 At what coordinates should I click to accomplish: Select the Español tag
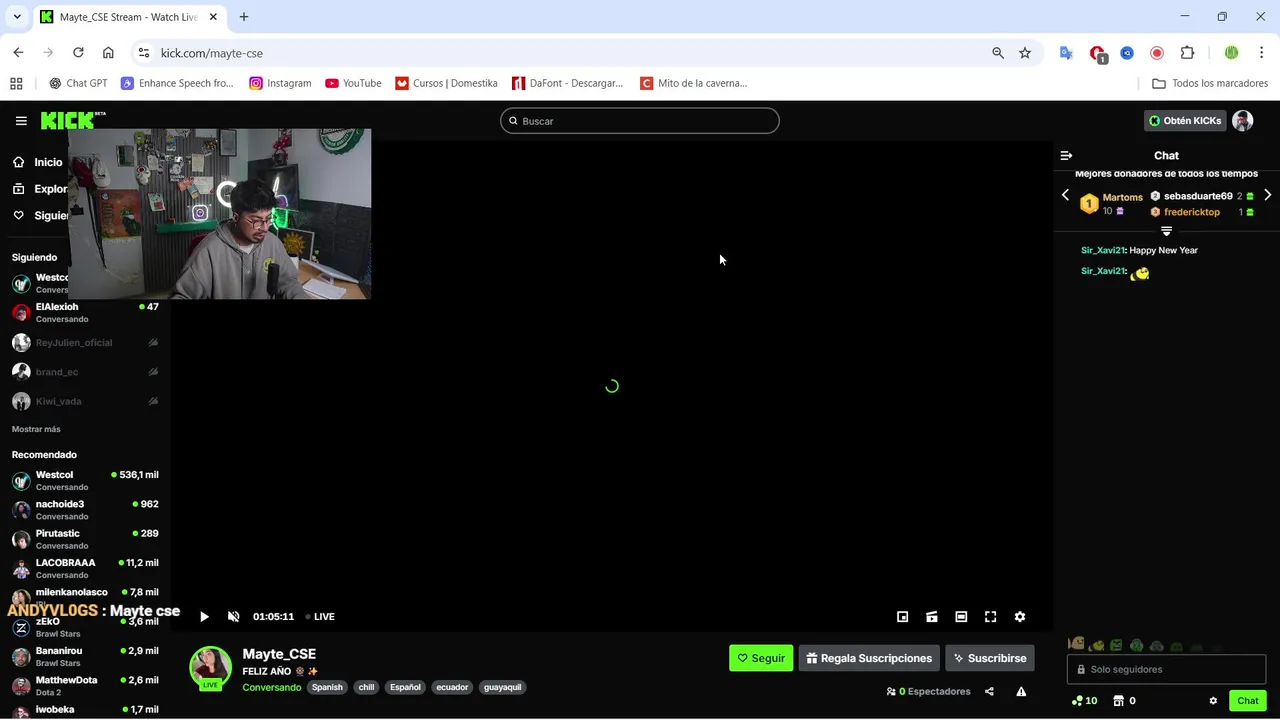405,688
